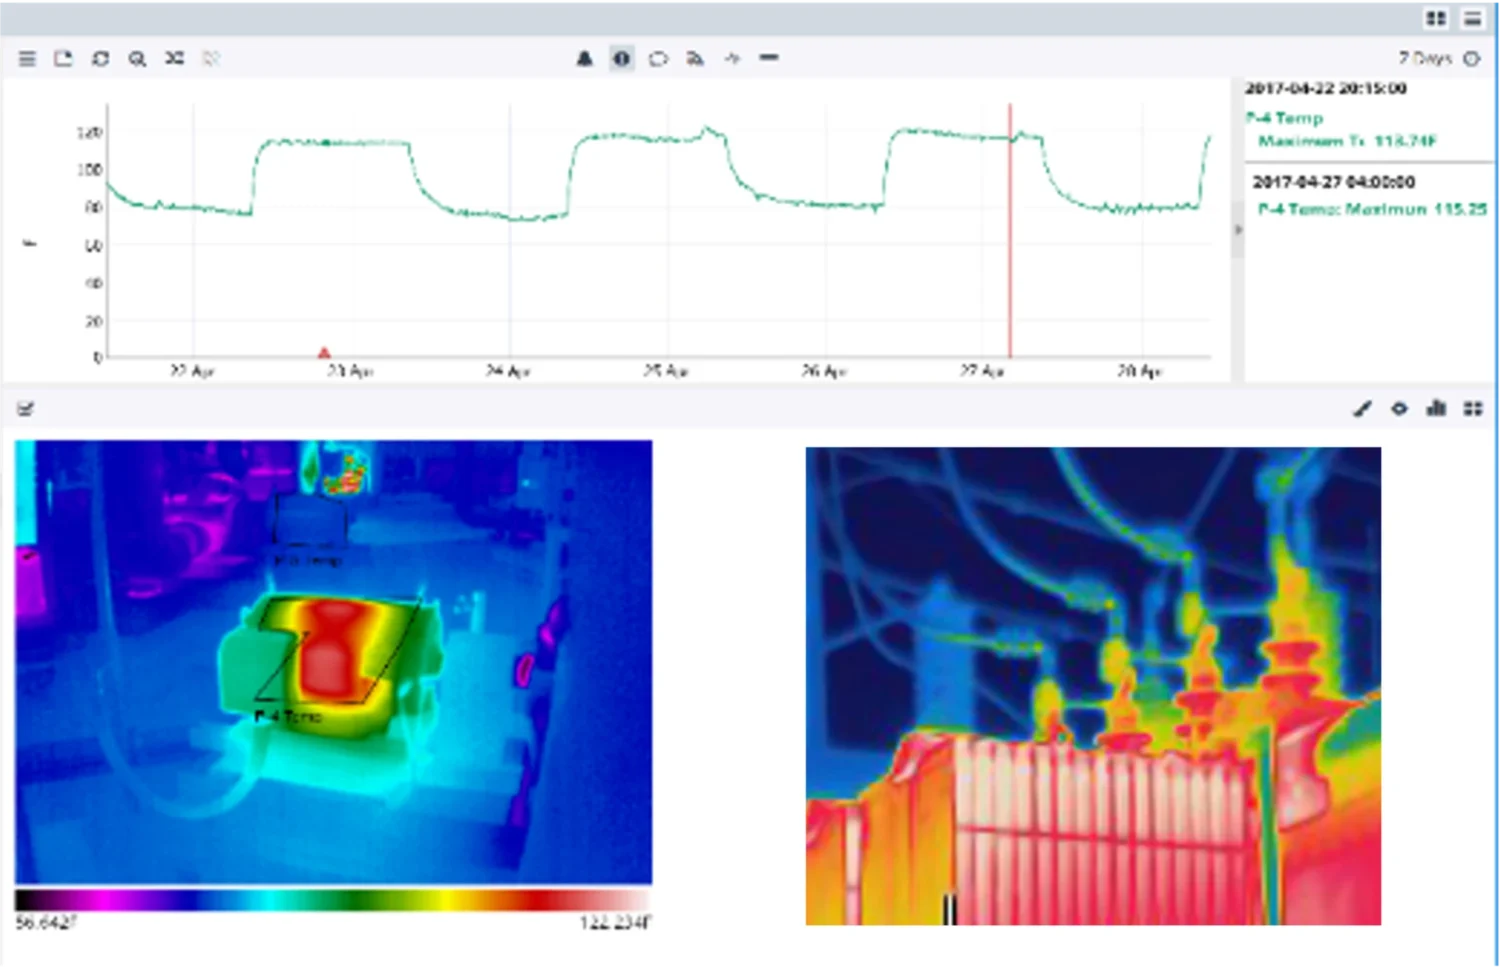Toggle the alarm bell icon

tap(585, 59)
